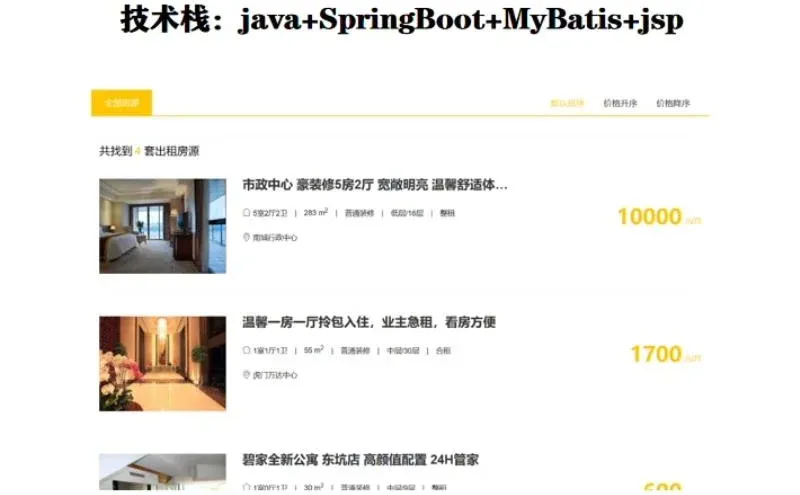
Task: Click the hallway photo of 温馨一房一厅 listing
Action: point(163,363)
